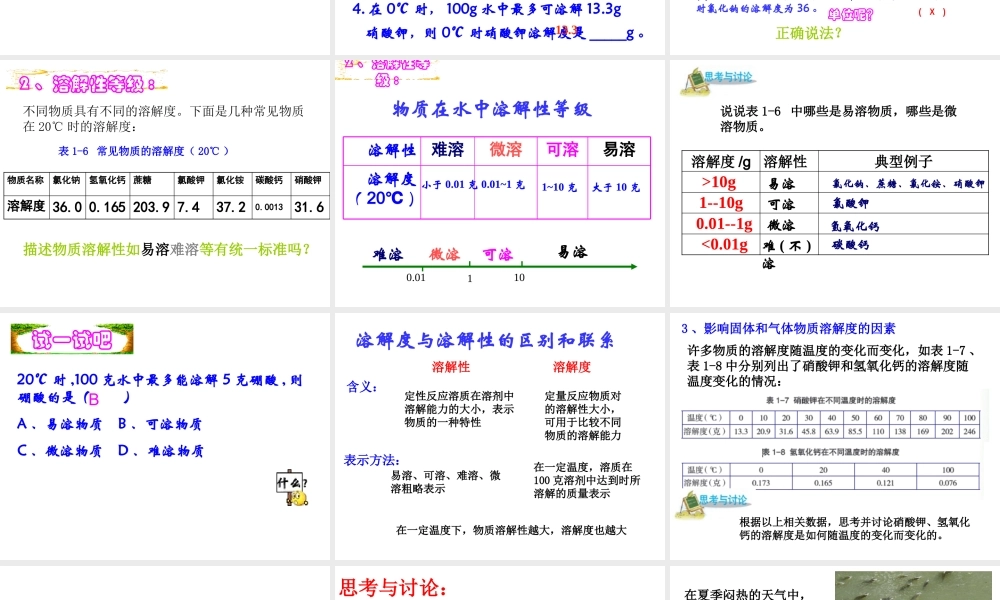The width and height of the screenshot is (1000, 600).
Task: Click the red 微溶 header in the pink table
Action: [505, 150]
